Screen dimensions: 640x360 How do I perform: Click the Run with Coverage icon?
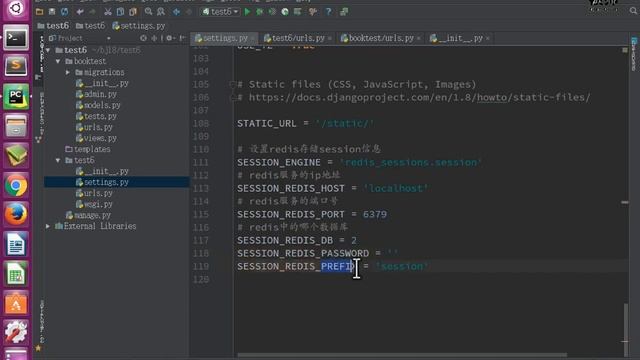point(272,12)
